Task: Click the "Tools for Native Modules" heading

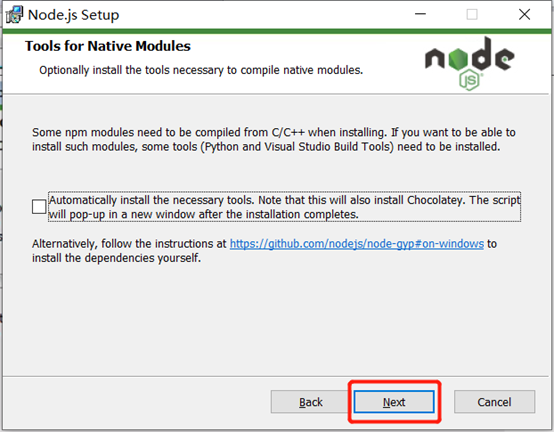Action: [108, 46]
